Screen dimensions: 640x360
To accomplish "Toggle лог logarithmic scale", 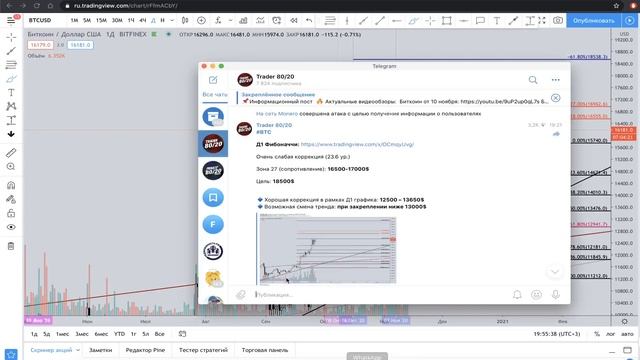I will pyautogui.click(x=610, y=333).
